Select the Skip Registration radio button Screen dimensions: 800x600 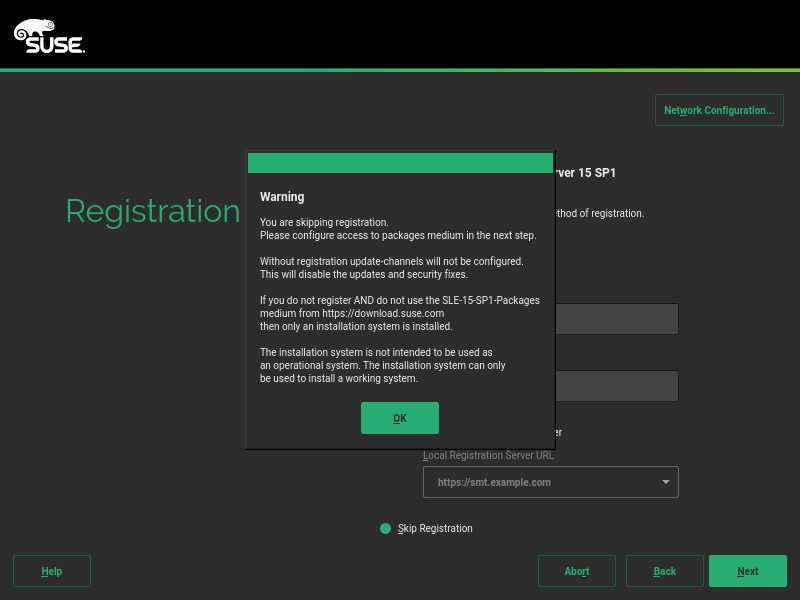pos(385,528)
